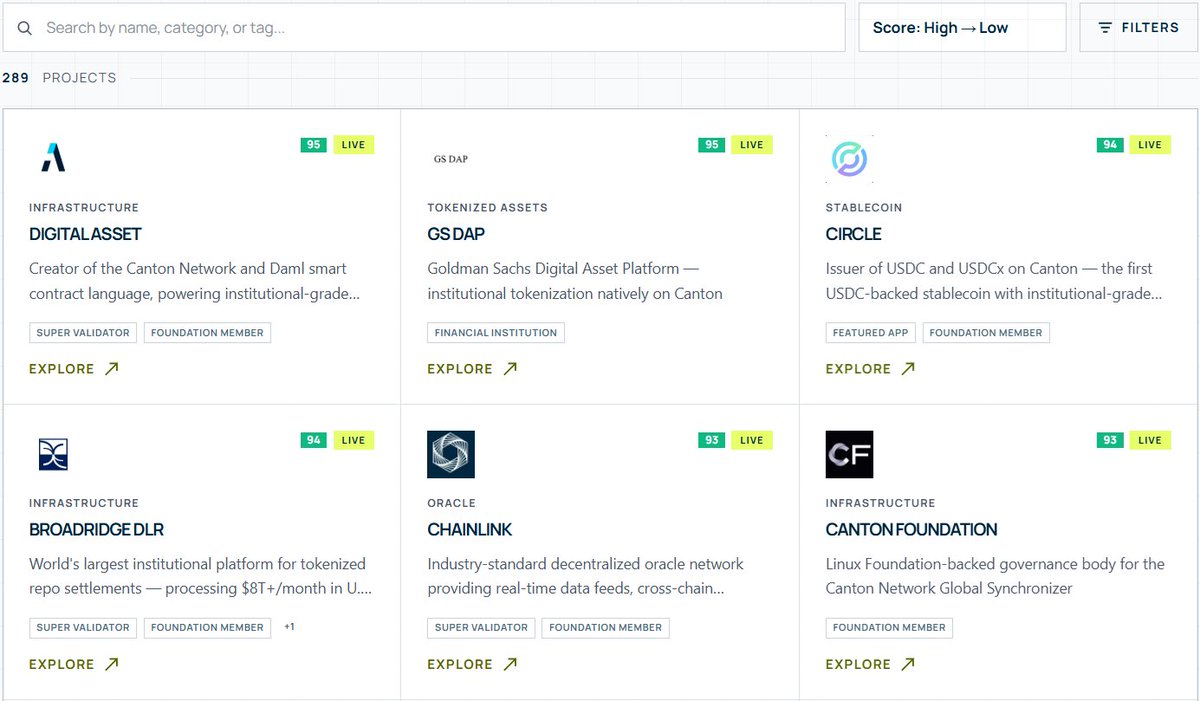Click the 93 score badge on Chainlink
The width and height of the screenshot is (1200, 701).
(712, 440)
